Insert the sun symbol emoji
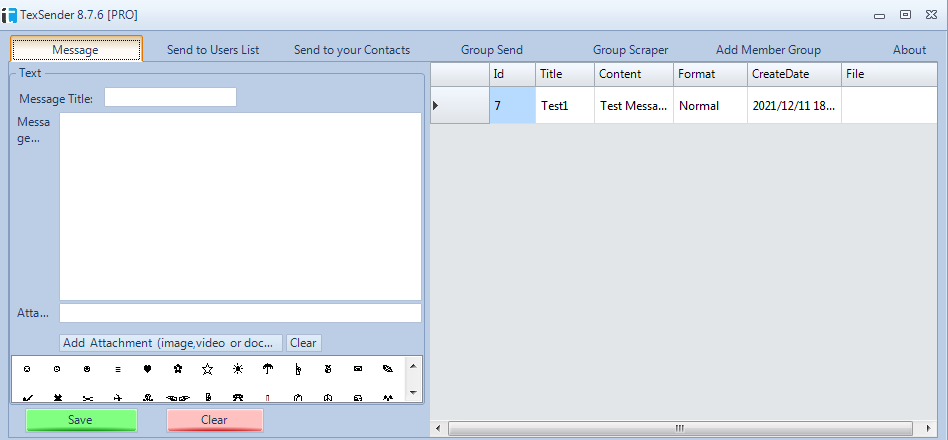The width and height of the screenshot is (948, 440). [x=238, y=368]
